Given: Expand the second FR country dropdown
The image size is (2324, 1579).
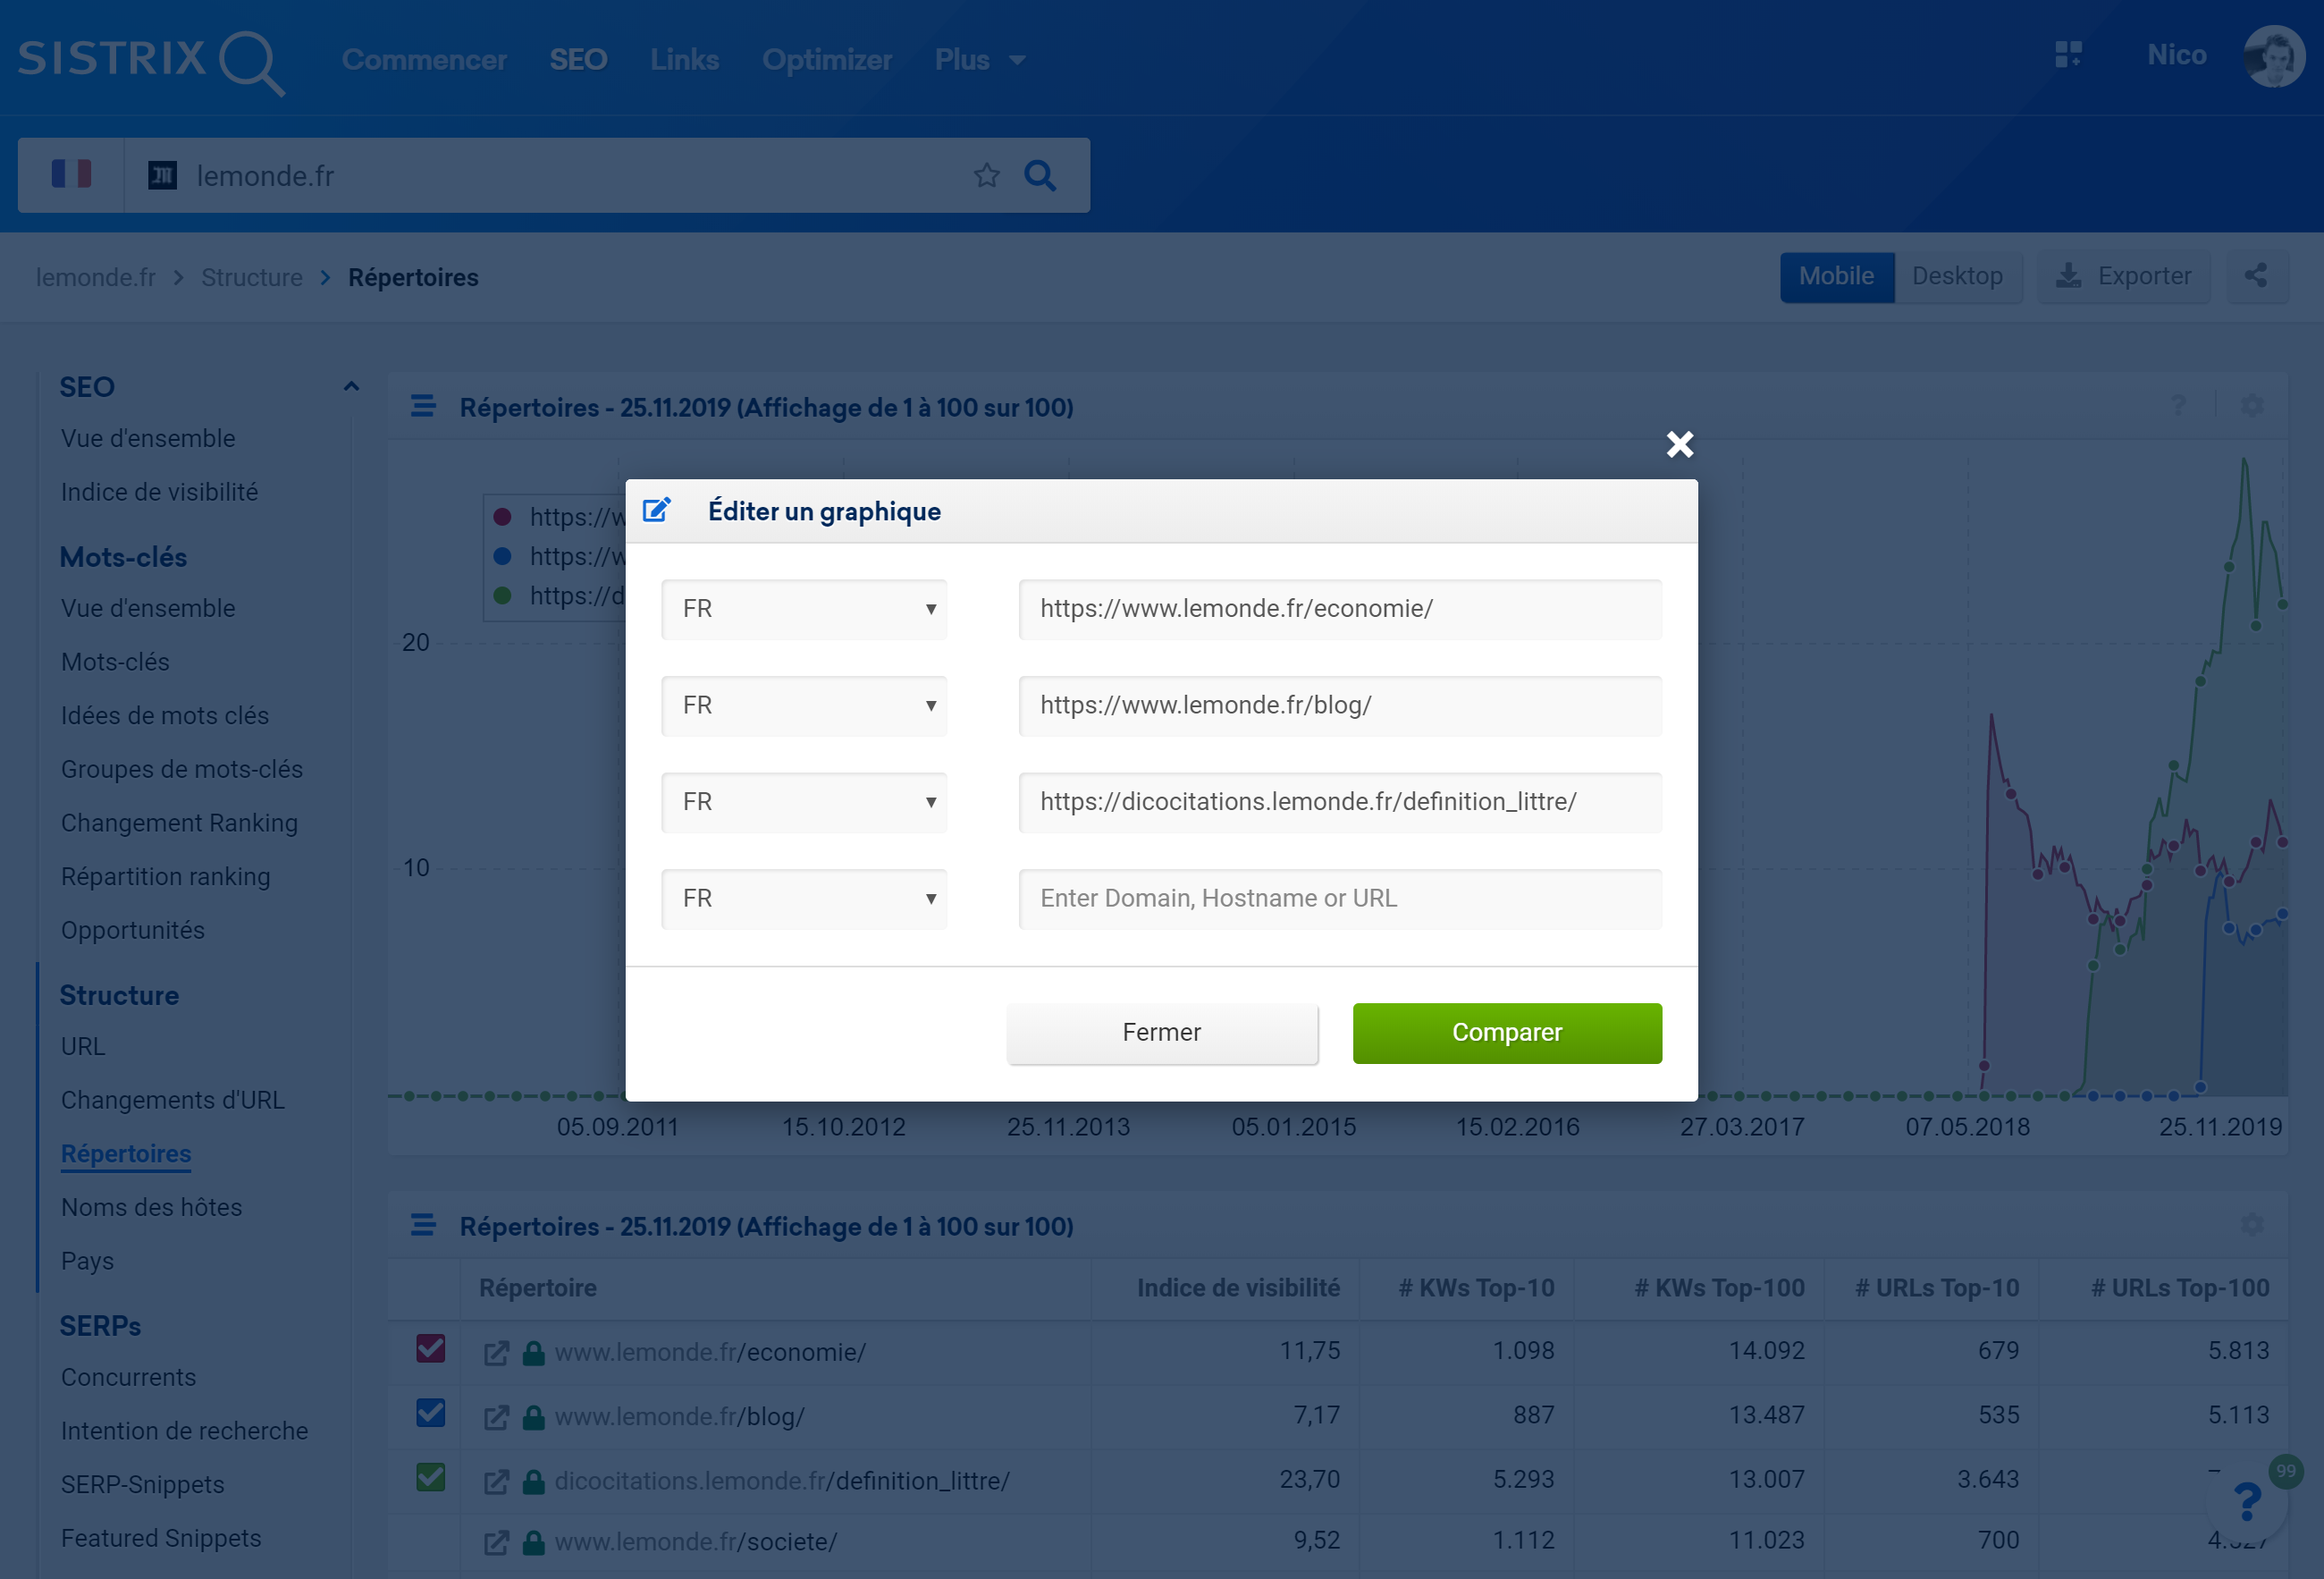Looking at the screenshot, I should [x=805, y=705].
